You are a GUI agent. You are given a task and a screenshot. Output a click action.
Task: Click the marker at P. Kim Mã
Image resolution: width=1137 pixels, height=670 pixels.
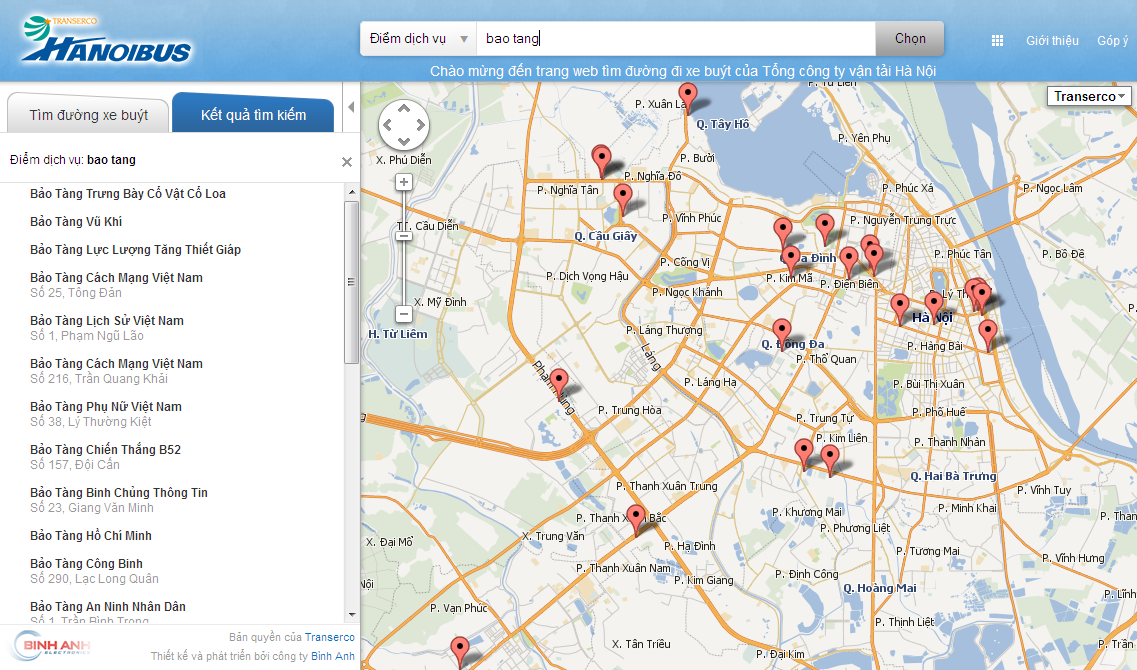pyautogui.click(x=791, y=260)
